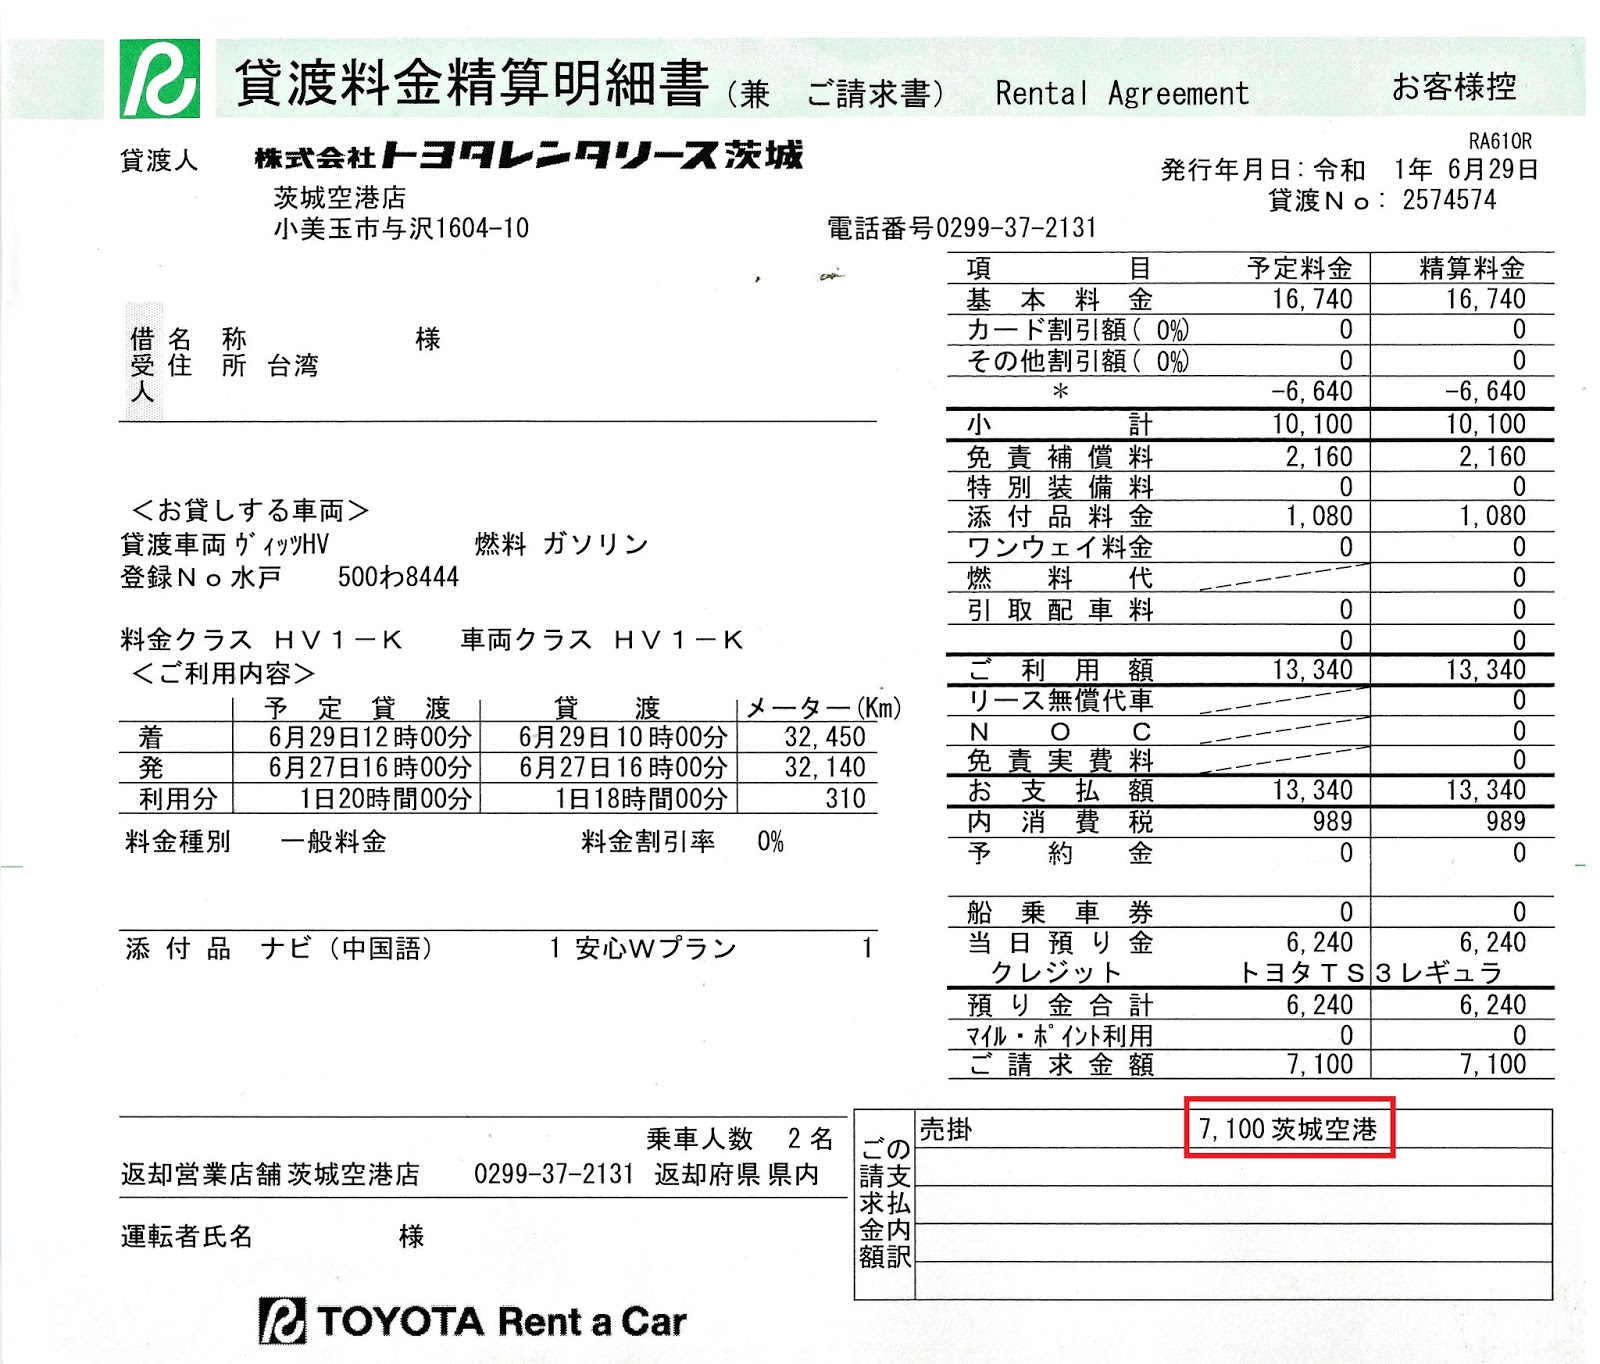Viewport: 1600px width, 1364px height.
Task: Select 2,160 in the 精算料金 column
Action: coord(1492,457)
